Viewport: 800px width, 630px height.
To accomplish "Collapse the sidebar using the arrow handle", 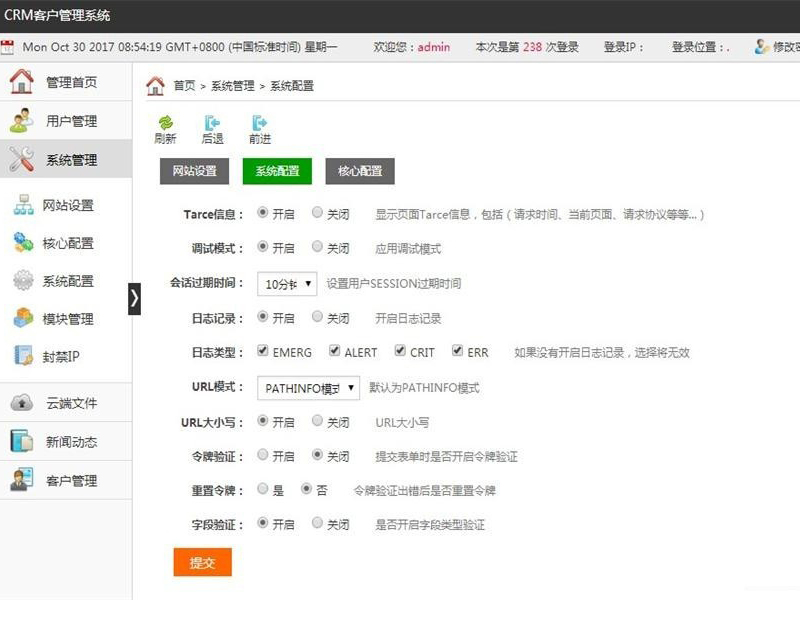I will pos(135,299).
